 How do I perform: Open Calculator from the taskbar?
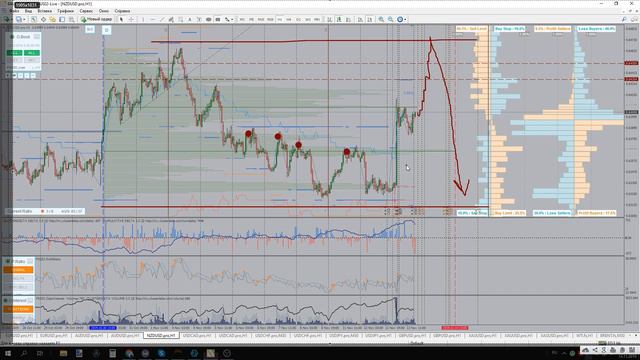tap(112, 353)
